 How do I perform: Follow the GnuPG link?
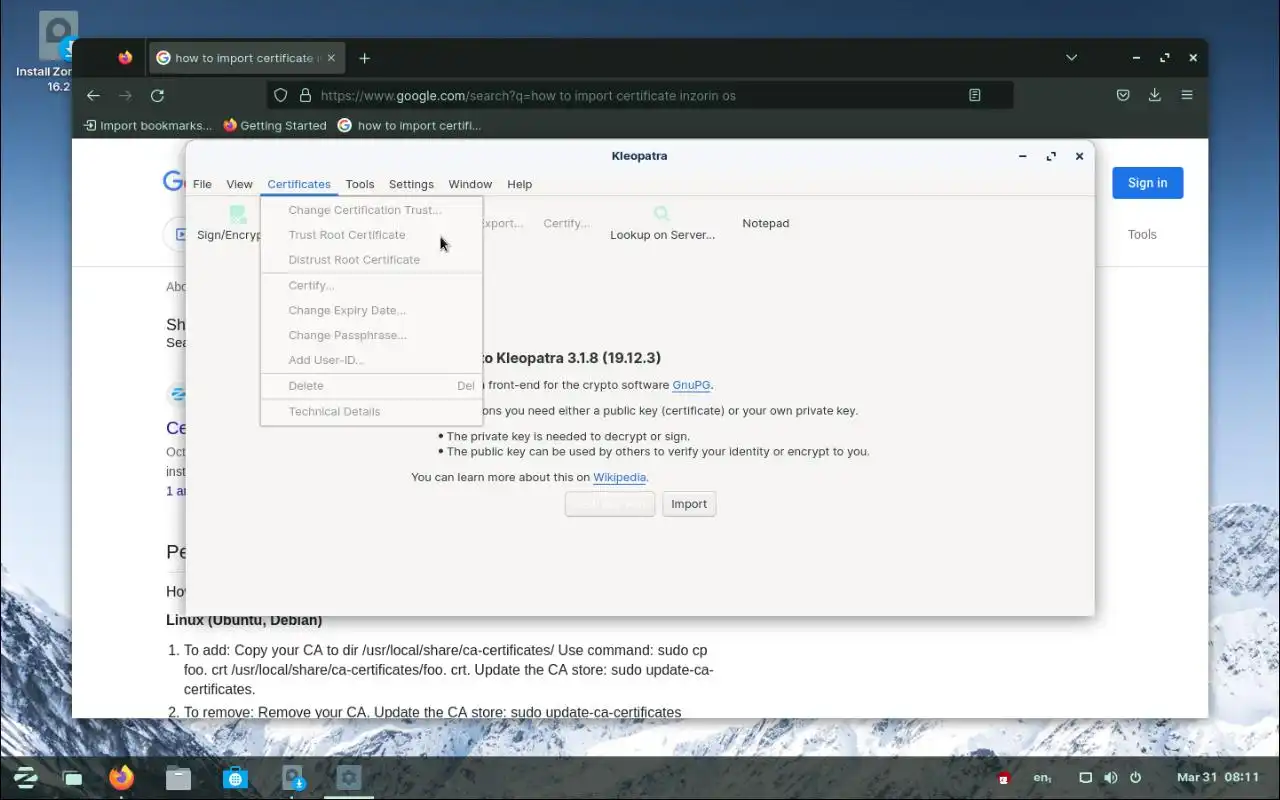coord(691,385)
